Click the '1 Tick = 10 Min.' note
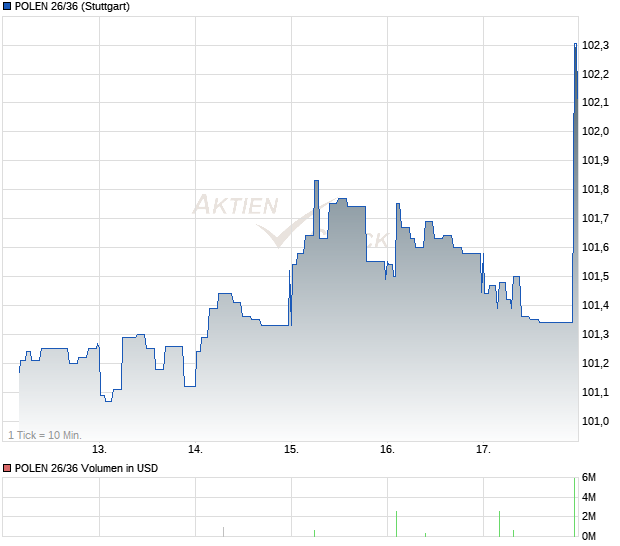 [x=45, y=435]
